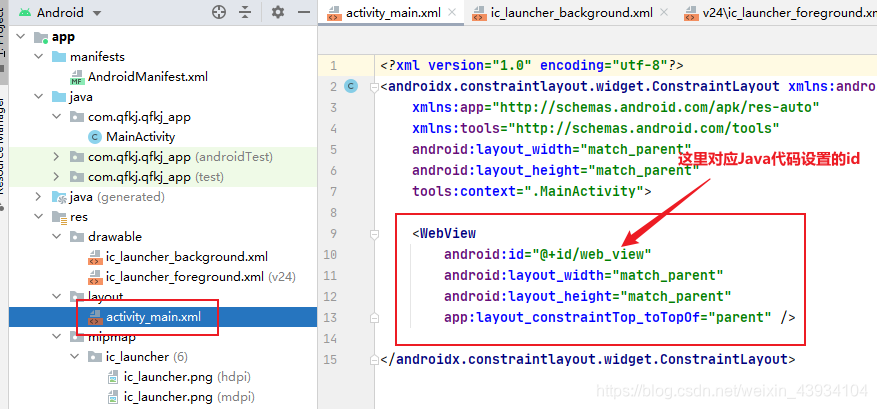Select ic_launcher_background.xml in the tree

coord(187,257)
